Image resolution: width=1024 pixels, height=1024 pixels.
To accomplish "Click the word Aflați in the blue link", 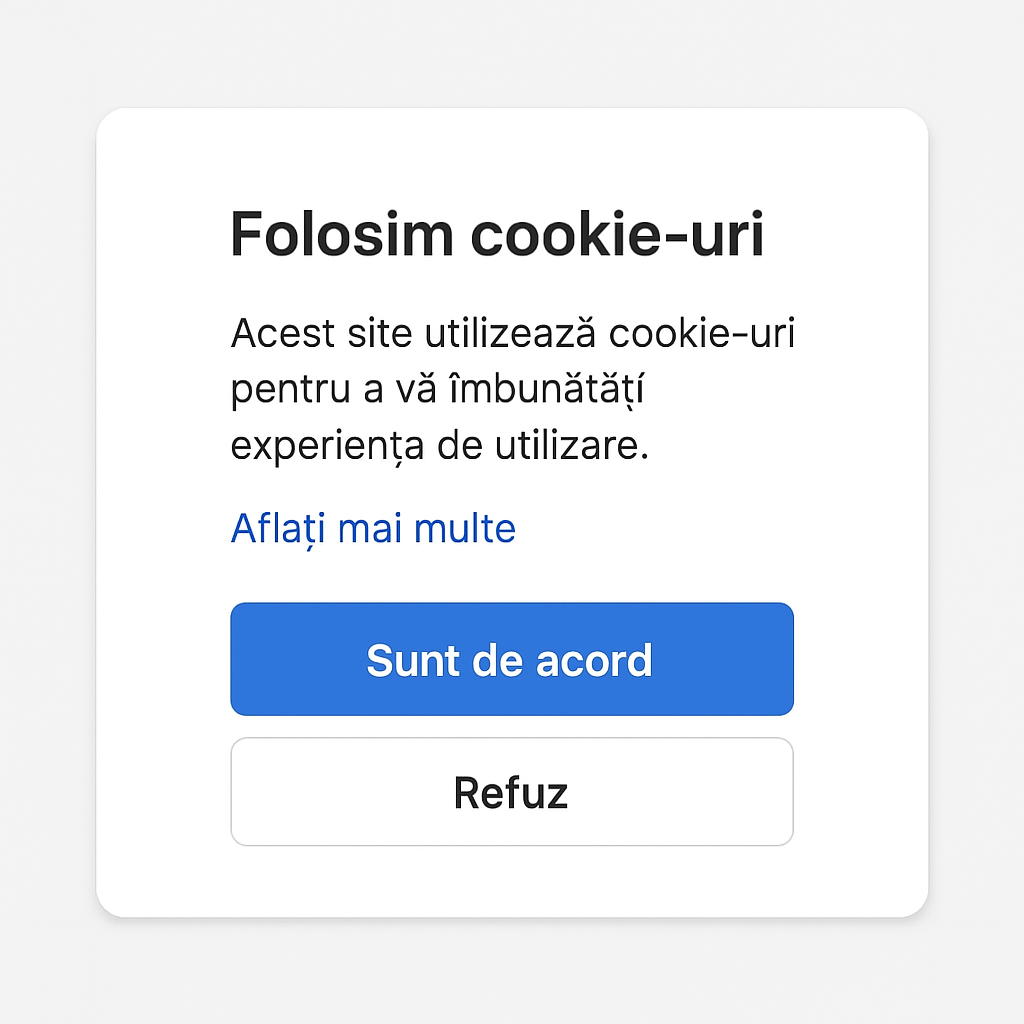I will coord(279,527).
